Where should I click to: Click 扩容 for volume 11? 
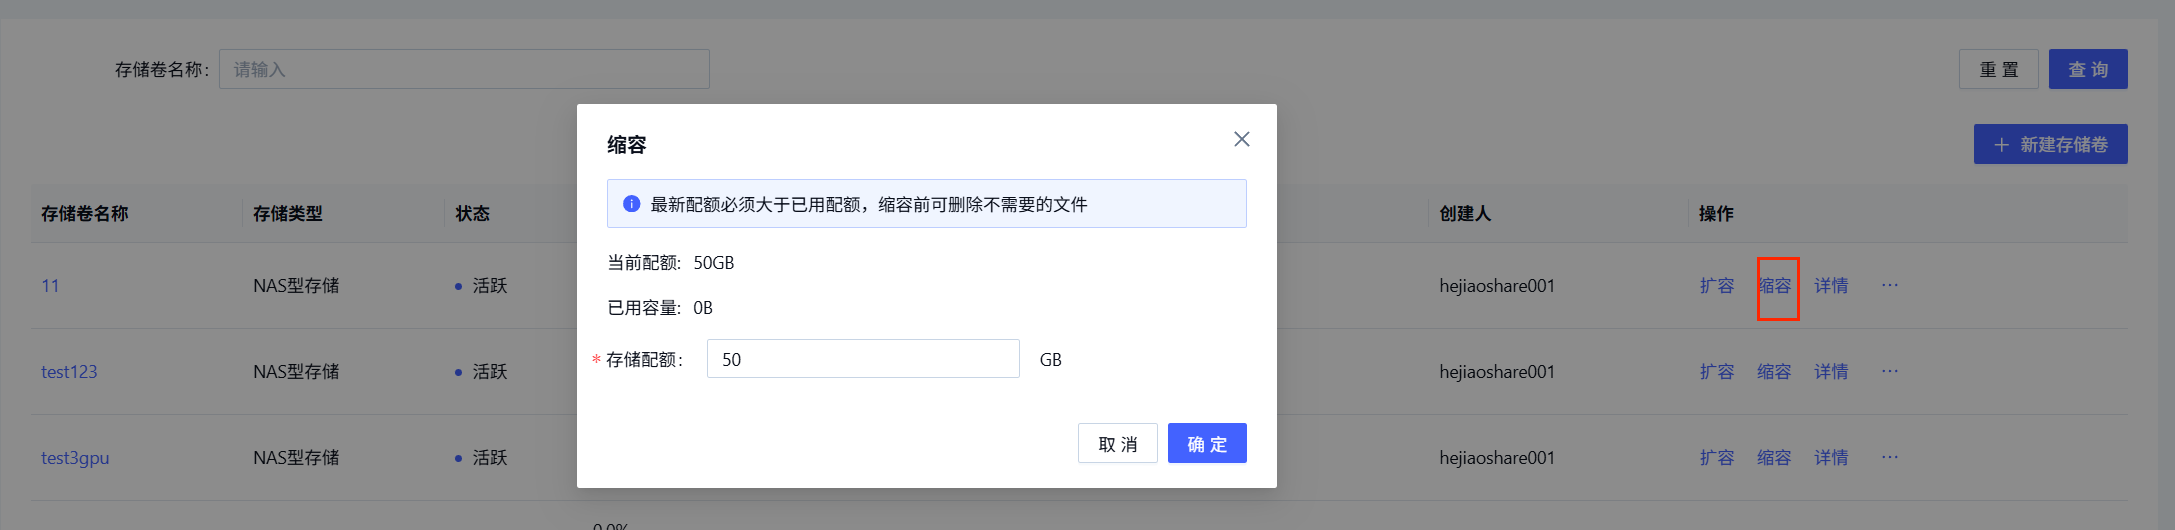point(1717,286)
